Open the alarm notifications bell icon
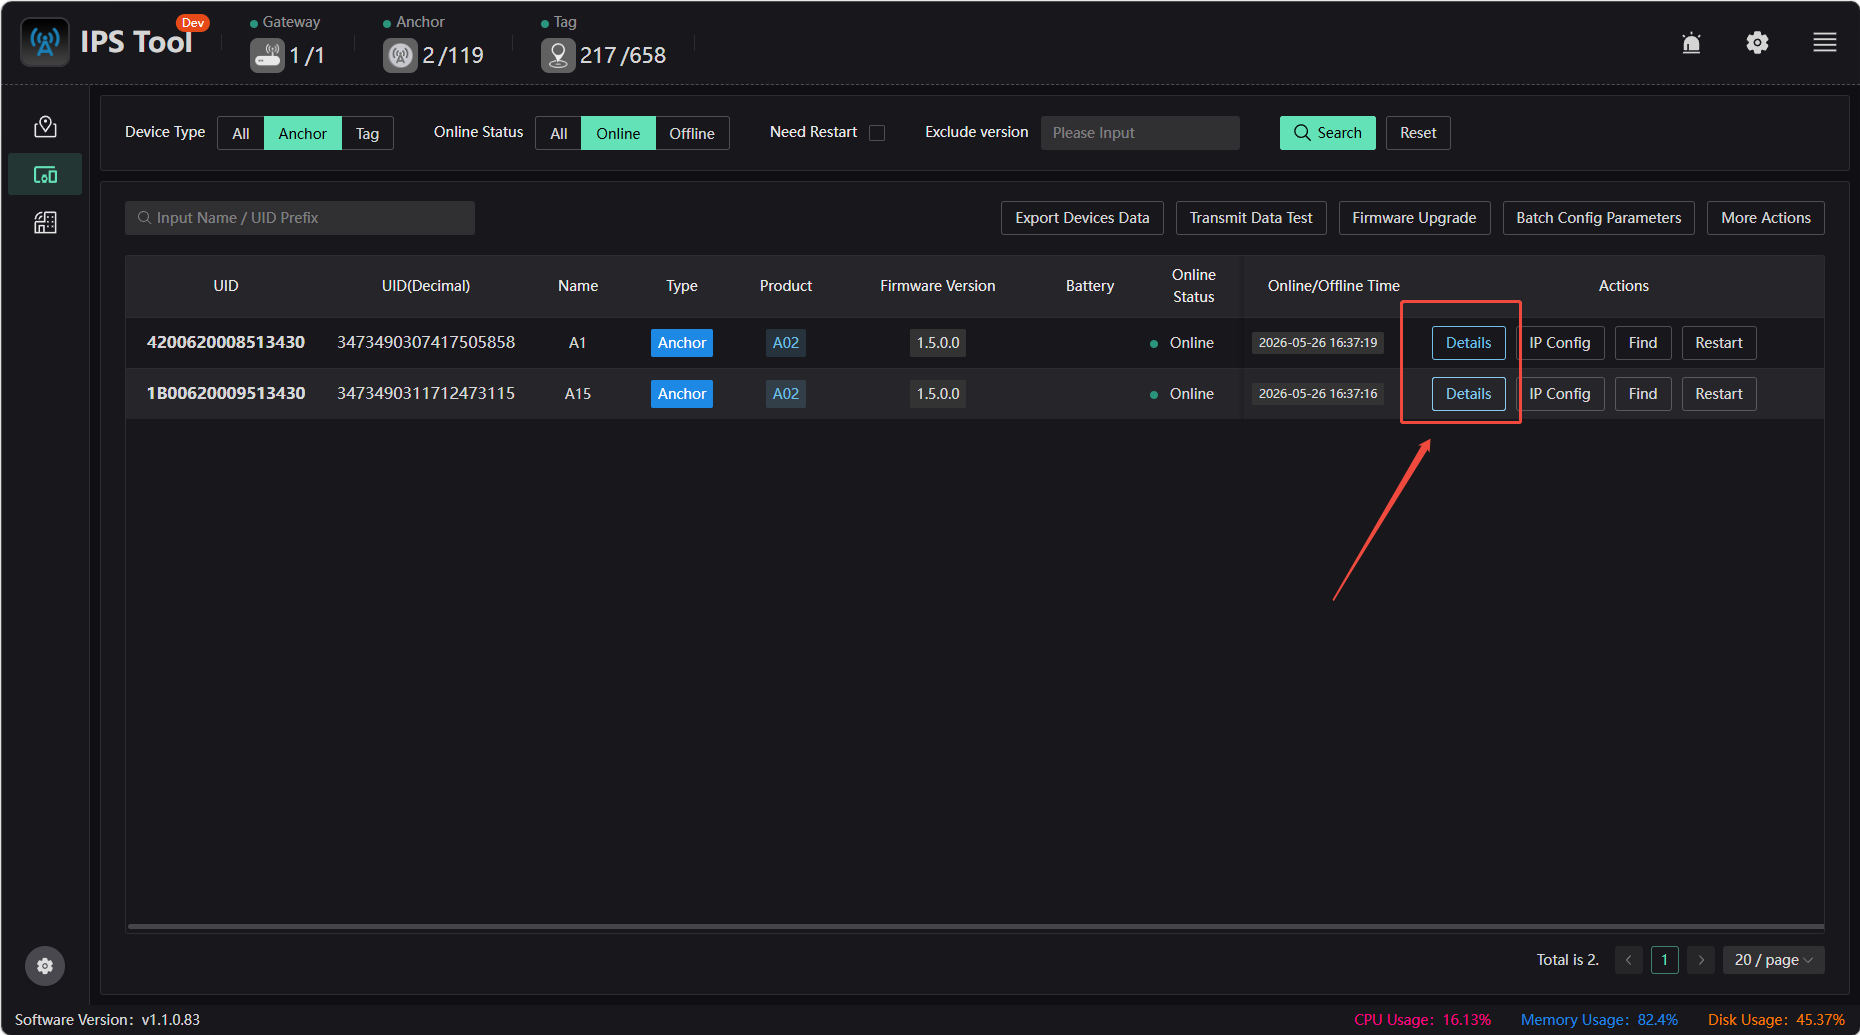 [x=1691, y=42]
